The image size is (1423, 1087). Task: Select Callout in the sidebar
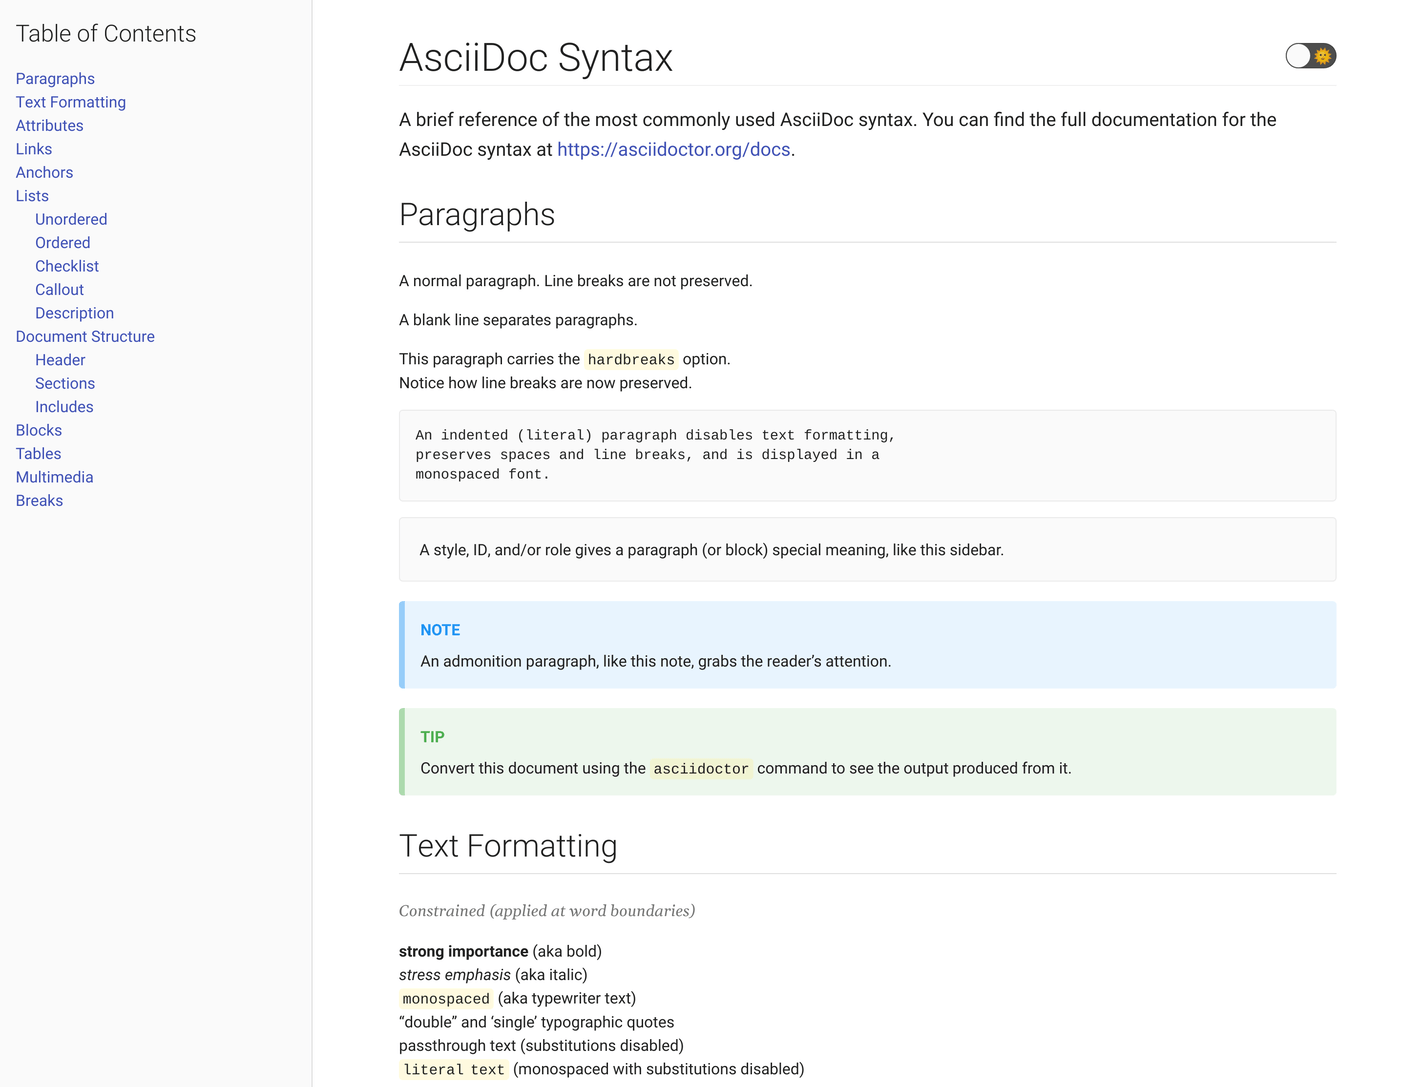click(x=59, y=290)
